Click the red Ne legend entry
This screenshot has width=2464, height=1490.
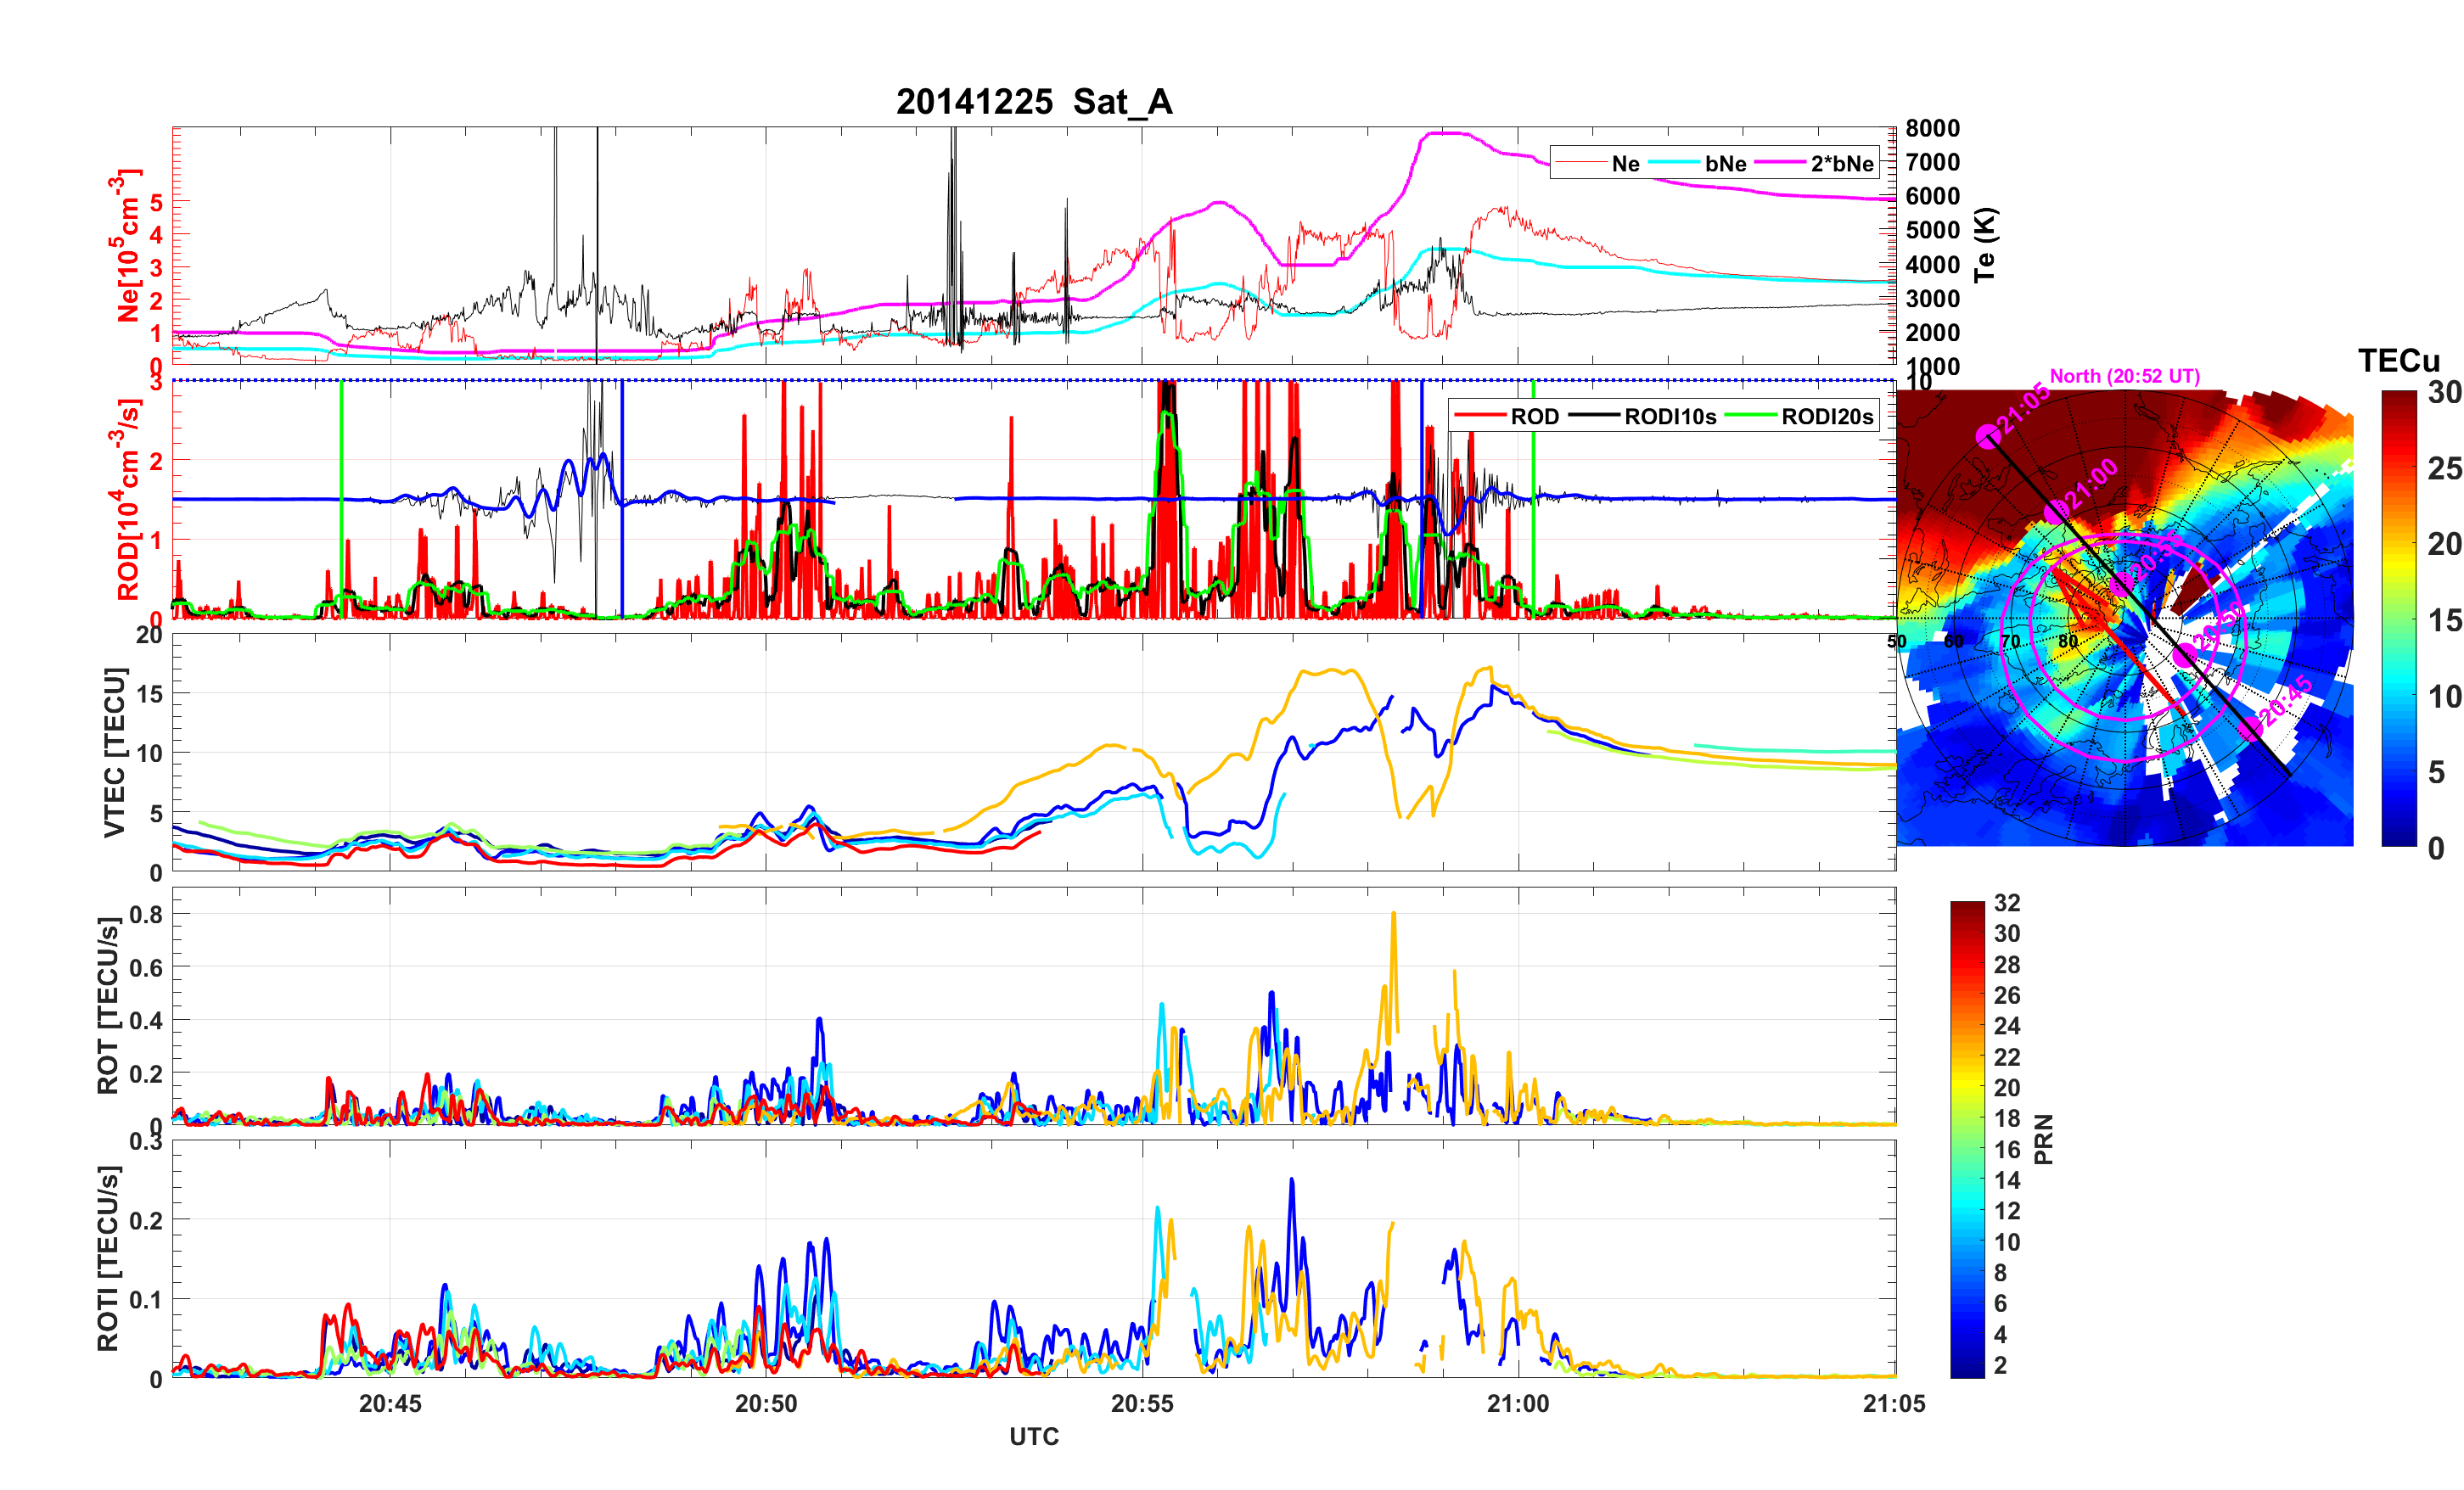pos(1625,164)
